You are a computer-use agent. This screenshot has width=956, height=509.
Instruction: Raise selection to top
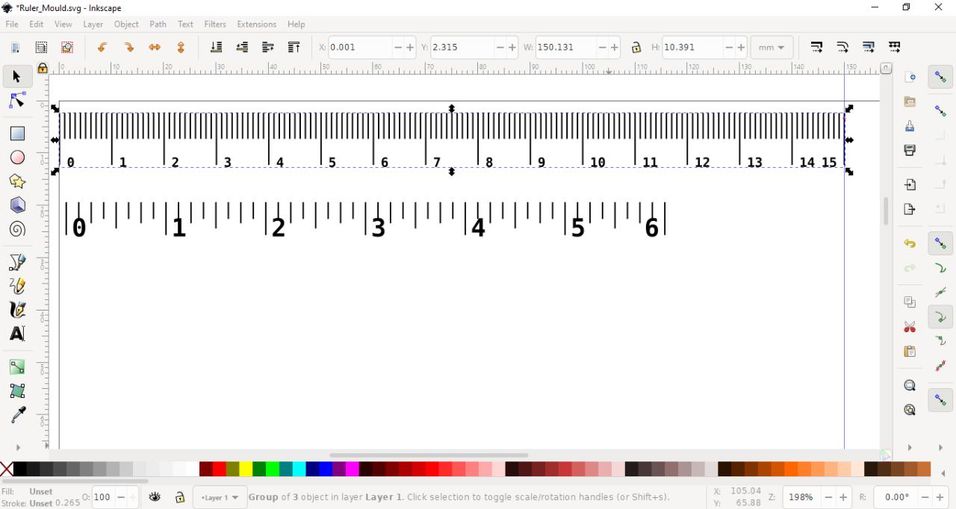point(294,47)
